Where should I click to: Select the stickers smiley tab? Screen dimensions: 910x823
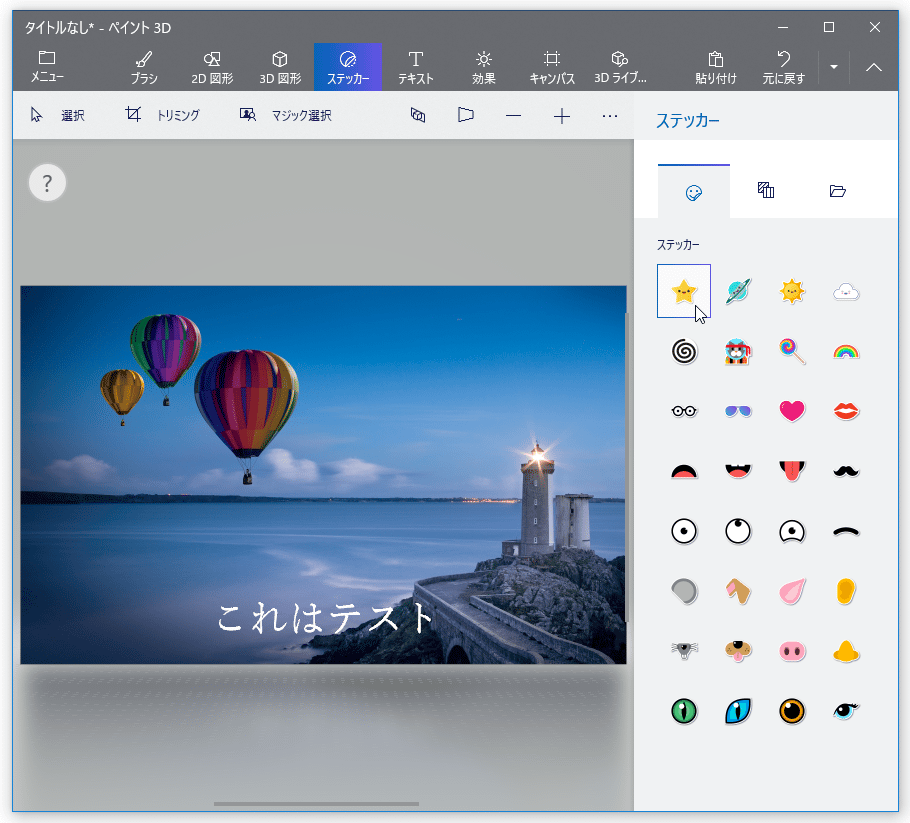coord(694,192)
